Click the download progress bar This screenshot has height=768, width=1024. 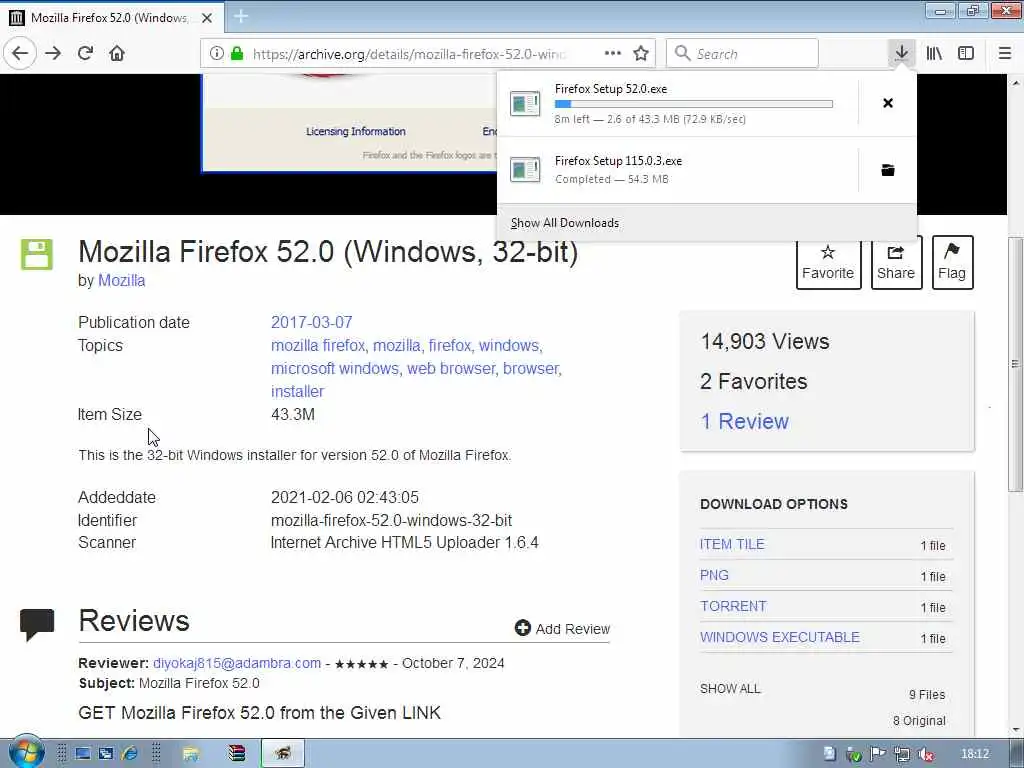tap(694, 104)
